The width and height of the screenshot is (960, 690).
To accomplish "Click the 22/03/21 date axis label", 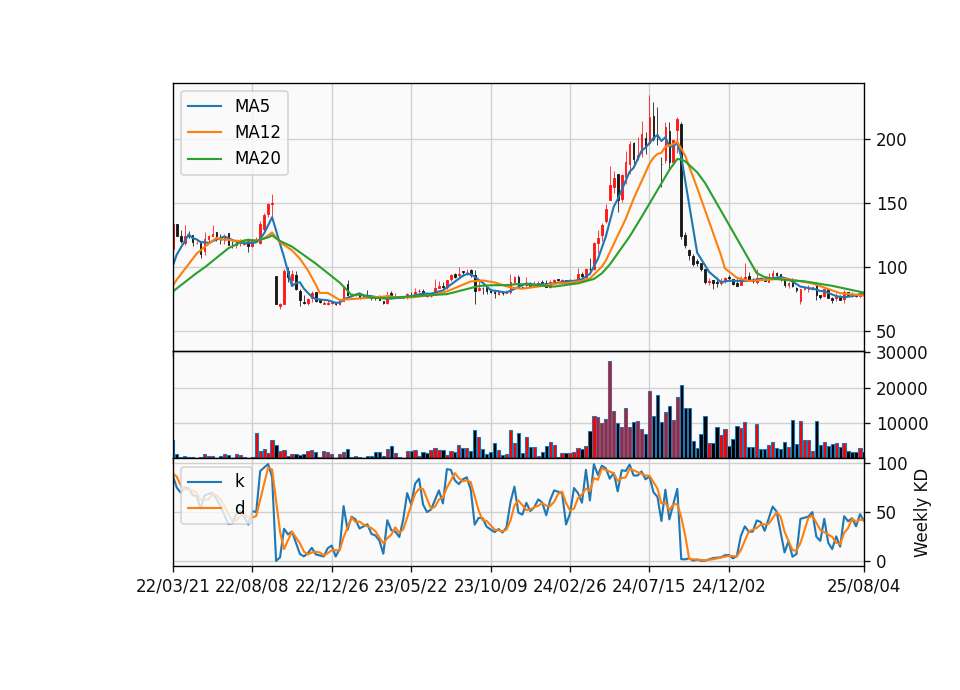I will click(x=173, y=586).
